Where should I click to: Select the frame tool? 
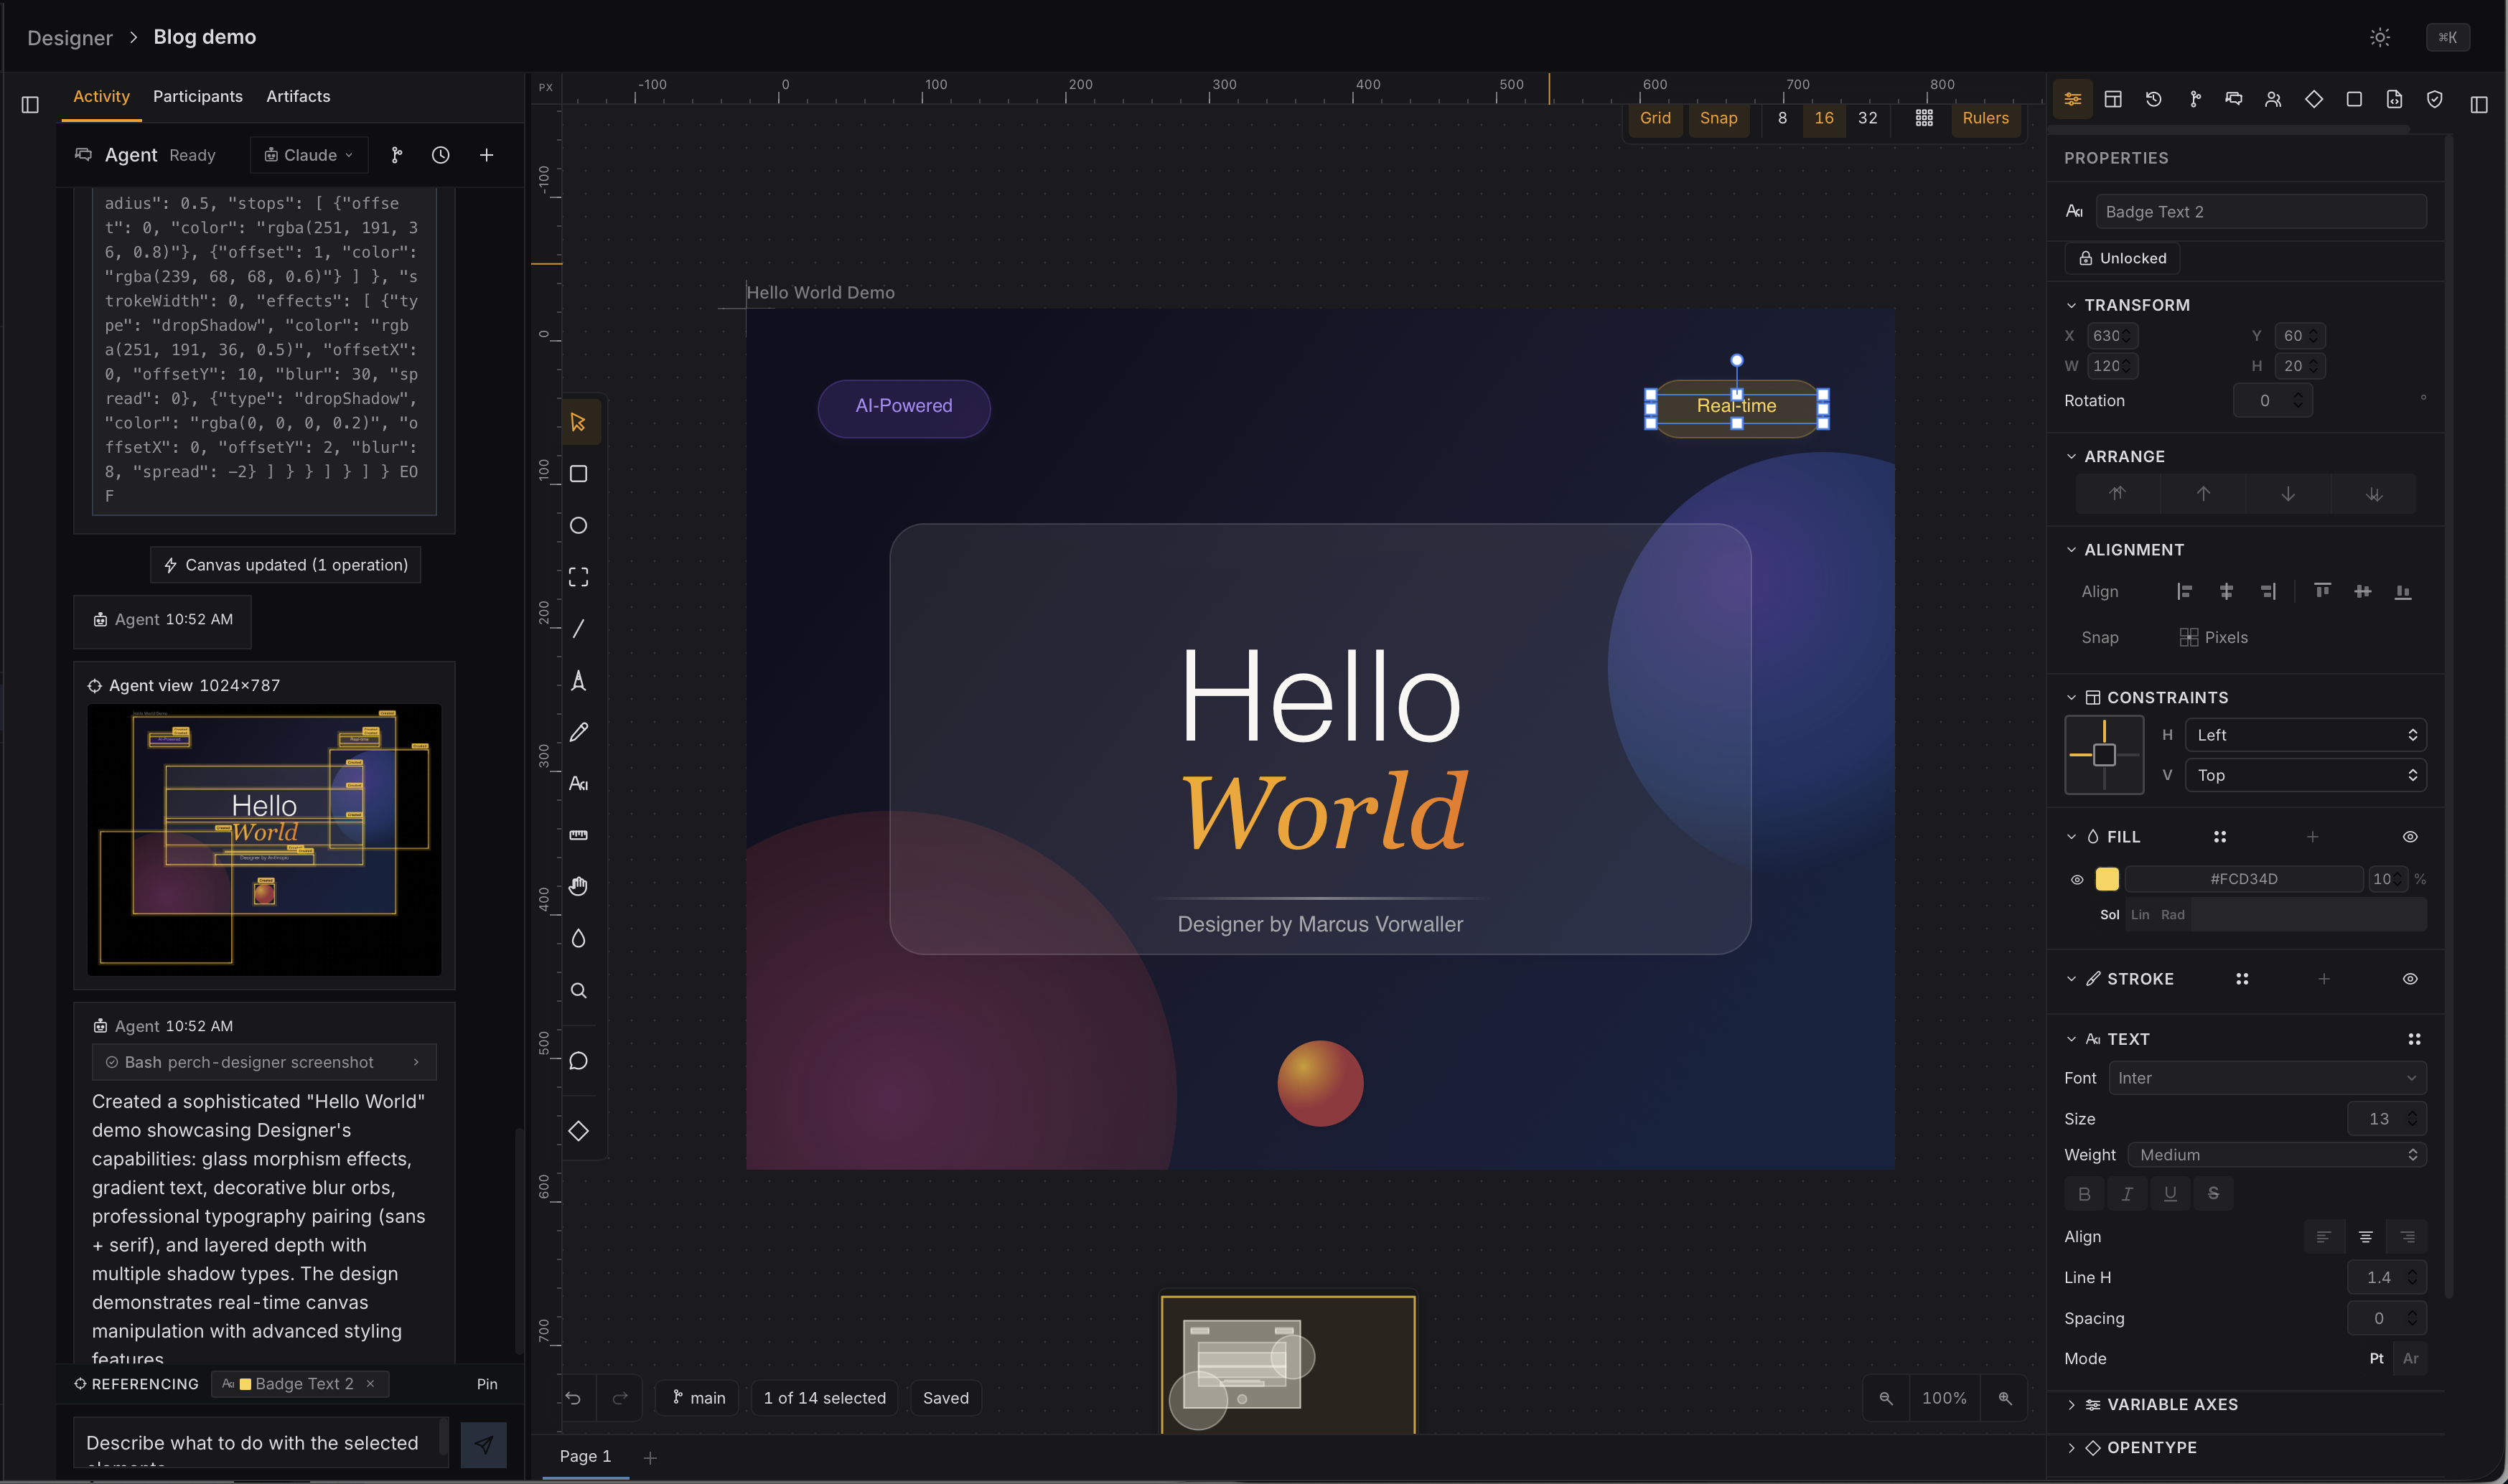(x=578, y=577)
